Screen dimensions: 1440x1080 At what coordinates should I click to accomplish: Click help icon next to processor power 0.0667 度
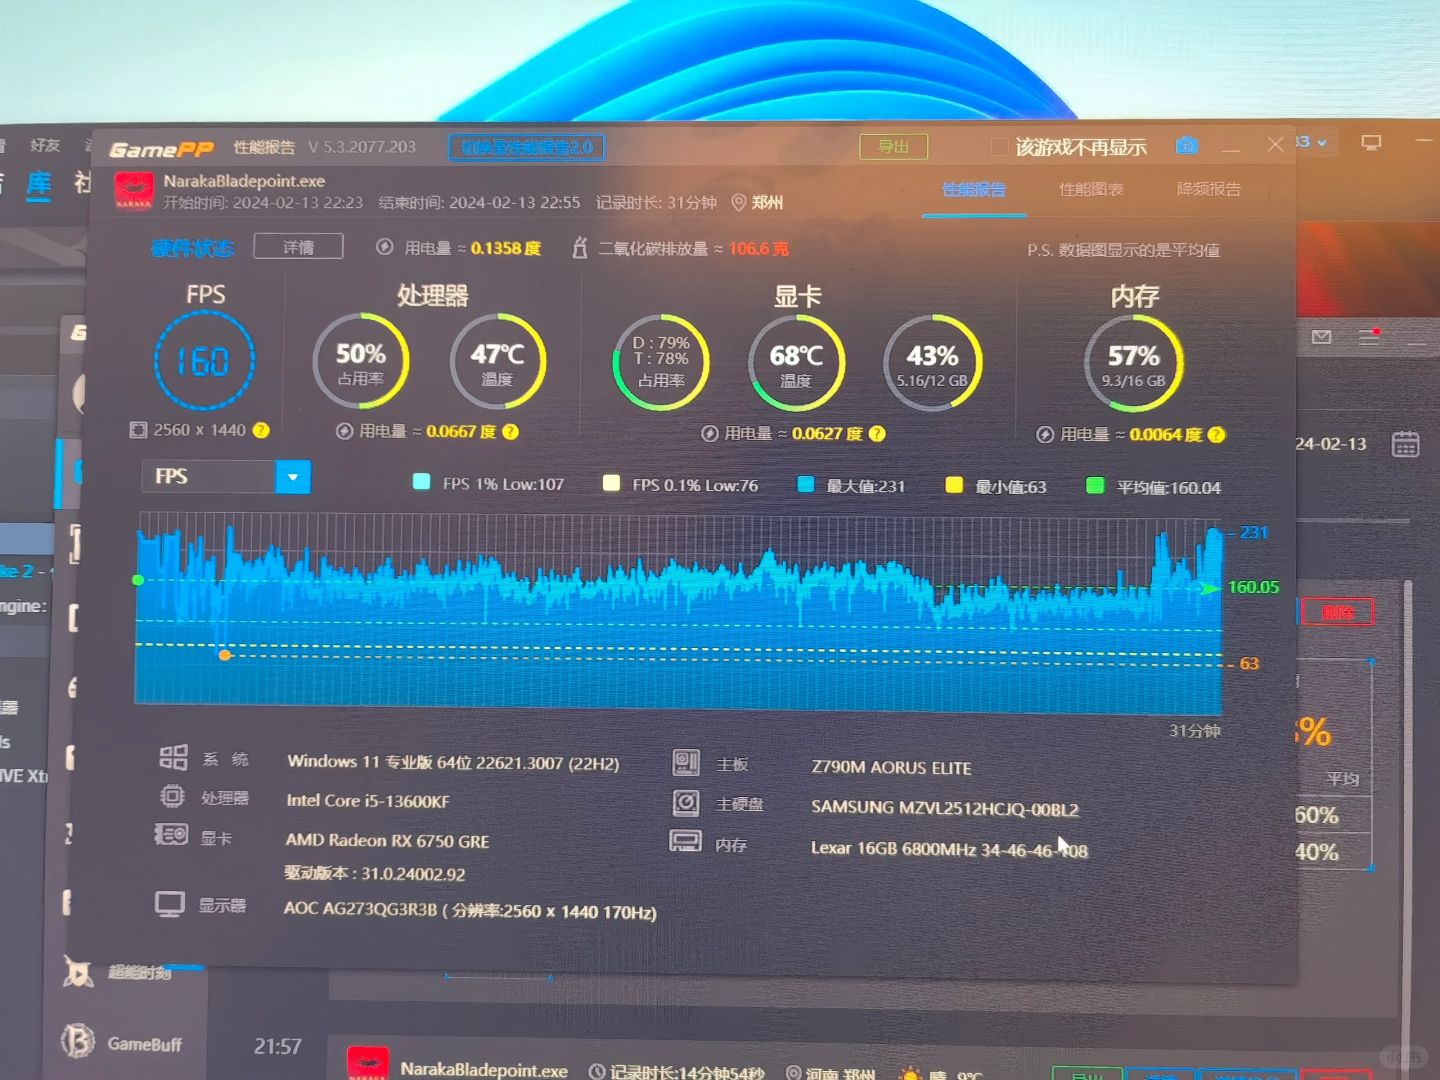(510, 432)
